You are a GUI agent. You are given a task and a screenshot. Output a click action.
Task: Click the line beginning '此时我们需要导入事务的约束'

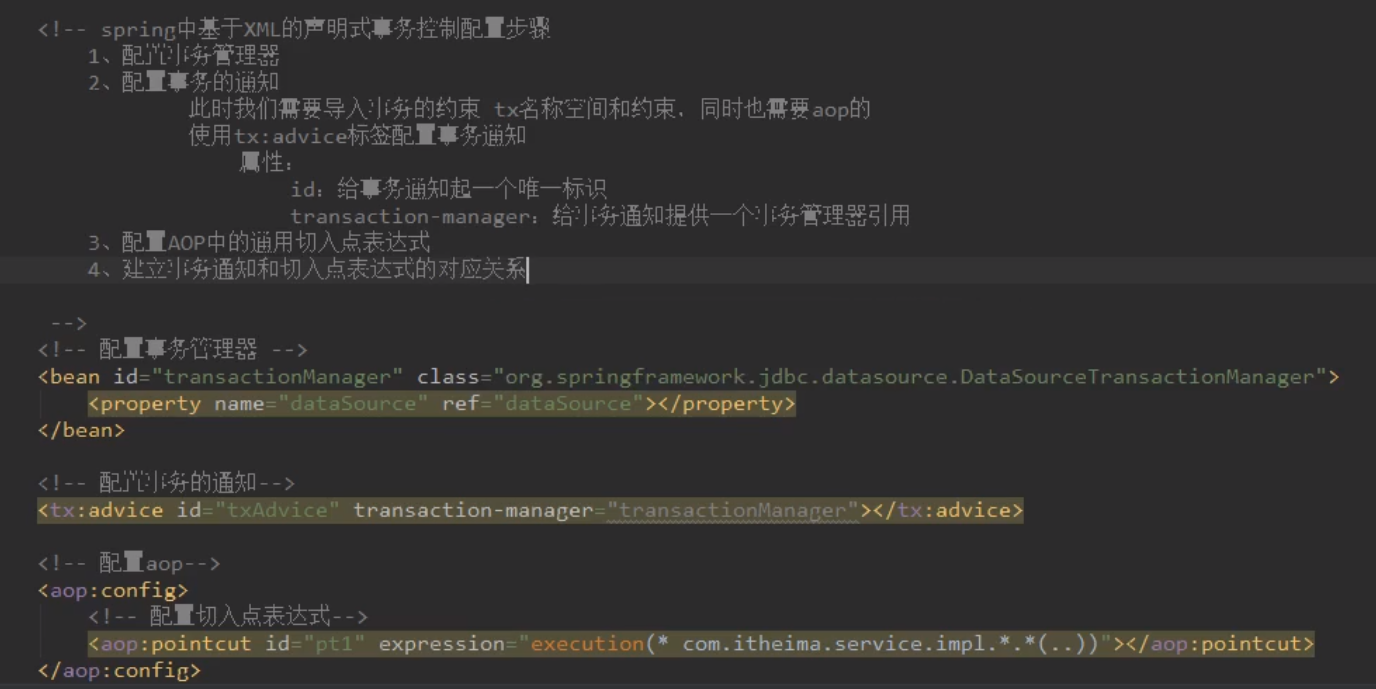coord(530,109)
